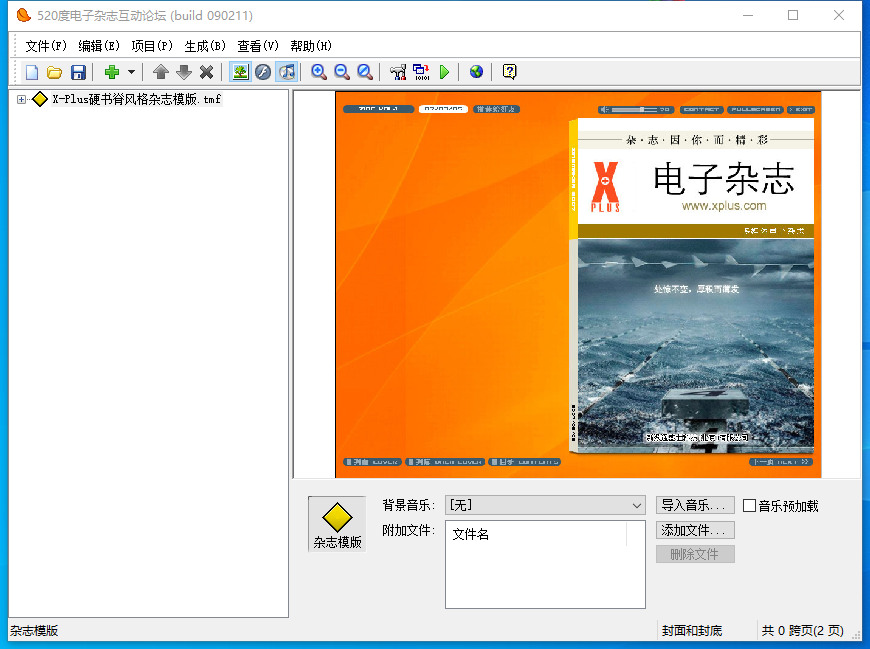Open the globe website icon
Image resolution: width=870 pixels, height=649 pixels.
[476, 72]
